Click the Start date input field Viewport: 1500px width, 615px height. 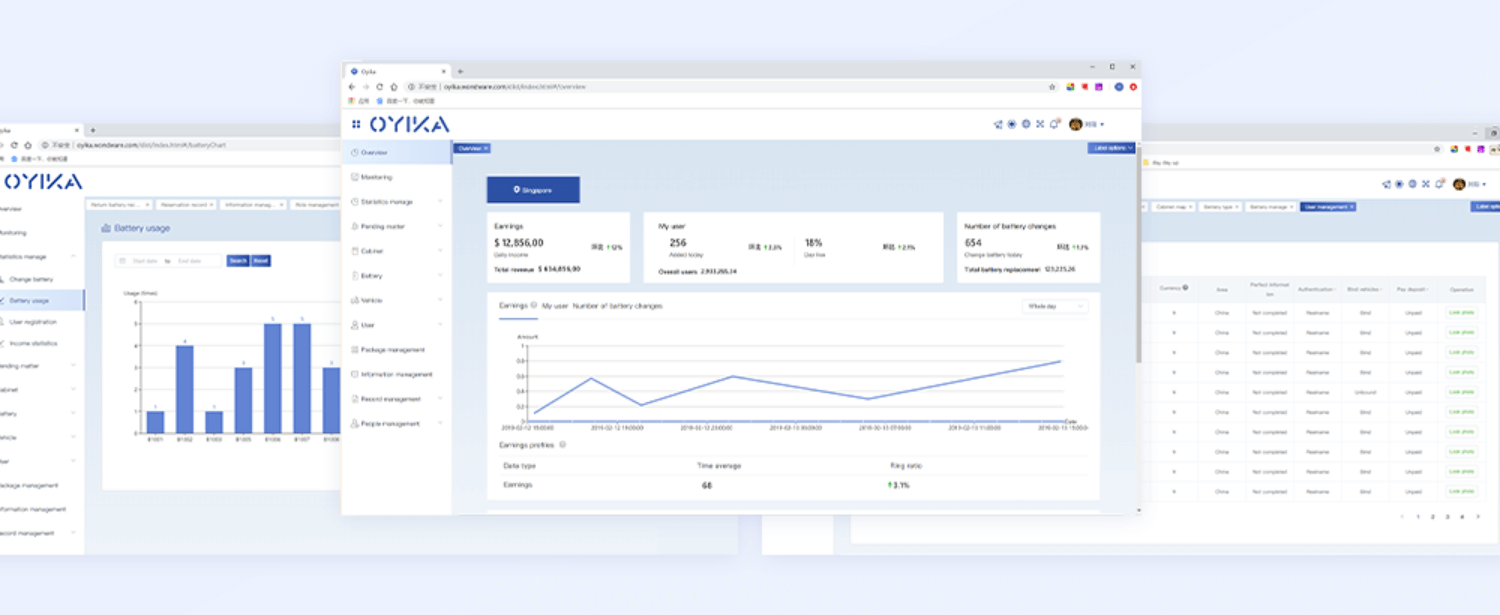click(144, 261)
